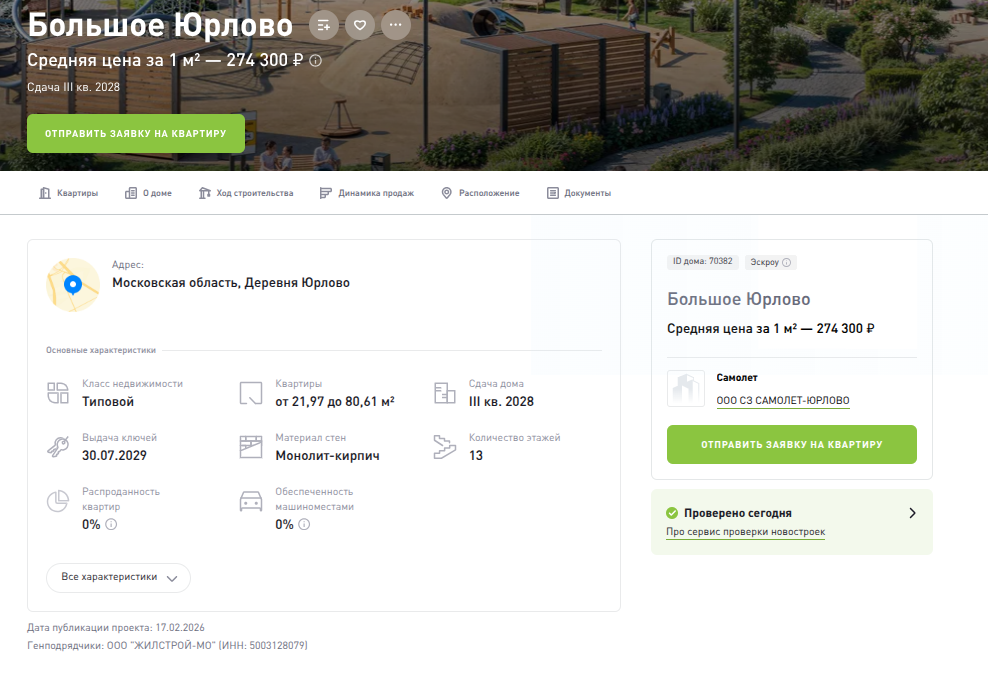Click info icon beside Обеспеченность машиноместами 0%
This screenshot has height=686, width=988.
pyautogui.click(x=304, y=524)
